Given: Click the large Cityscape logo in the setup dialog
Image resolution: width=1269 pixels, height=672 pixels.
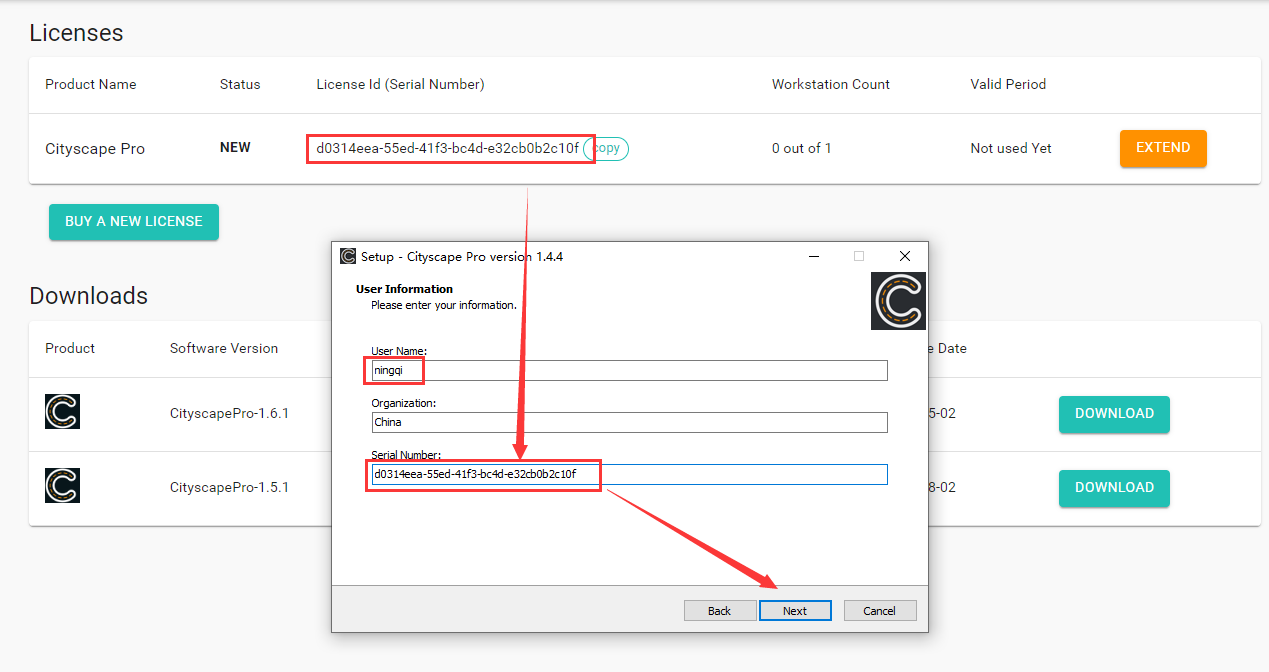Looking at the screenshot, I should (x=898, y=301).
